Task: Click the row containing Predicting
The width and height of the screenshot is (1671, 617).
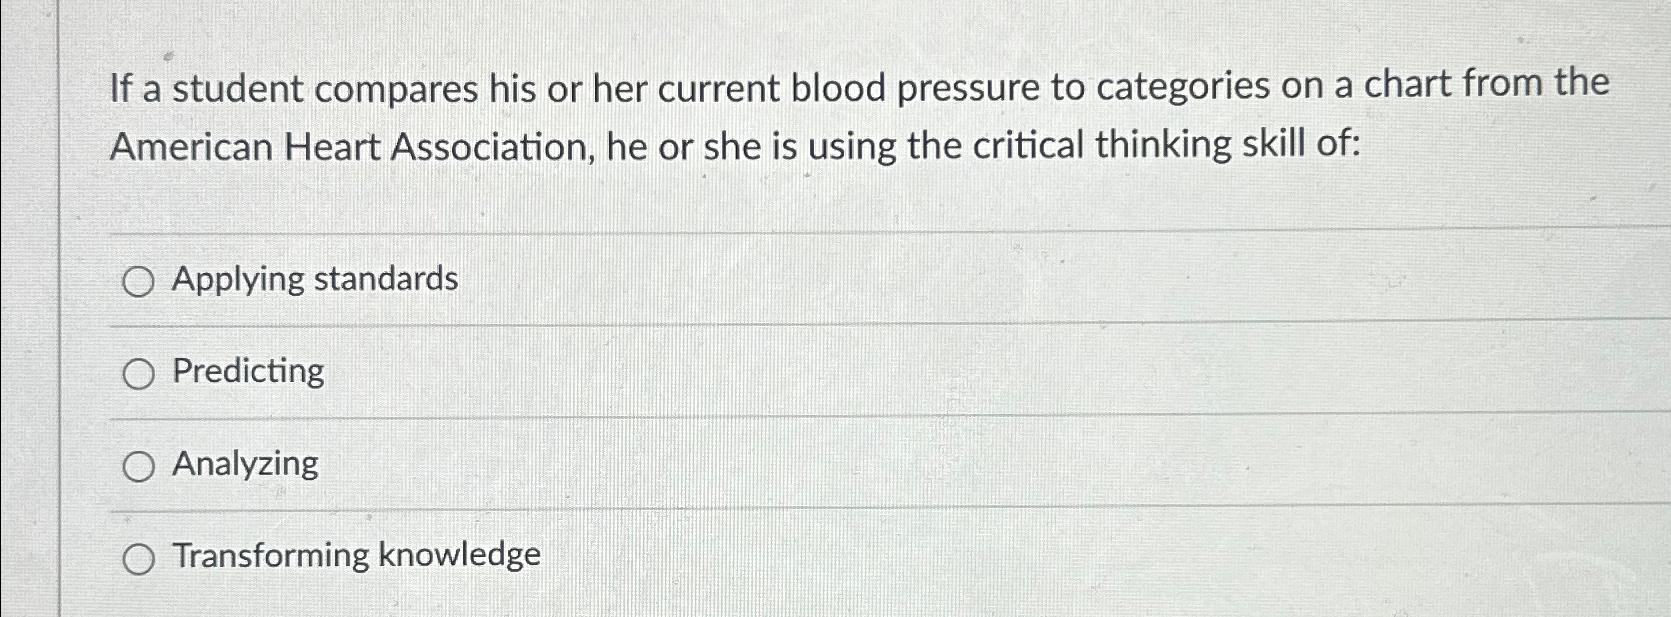Action: [700, 373]
